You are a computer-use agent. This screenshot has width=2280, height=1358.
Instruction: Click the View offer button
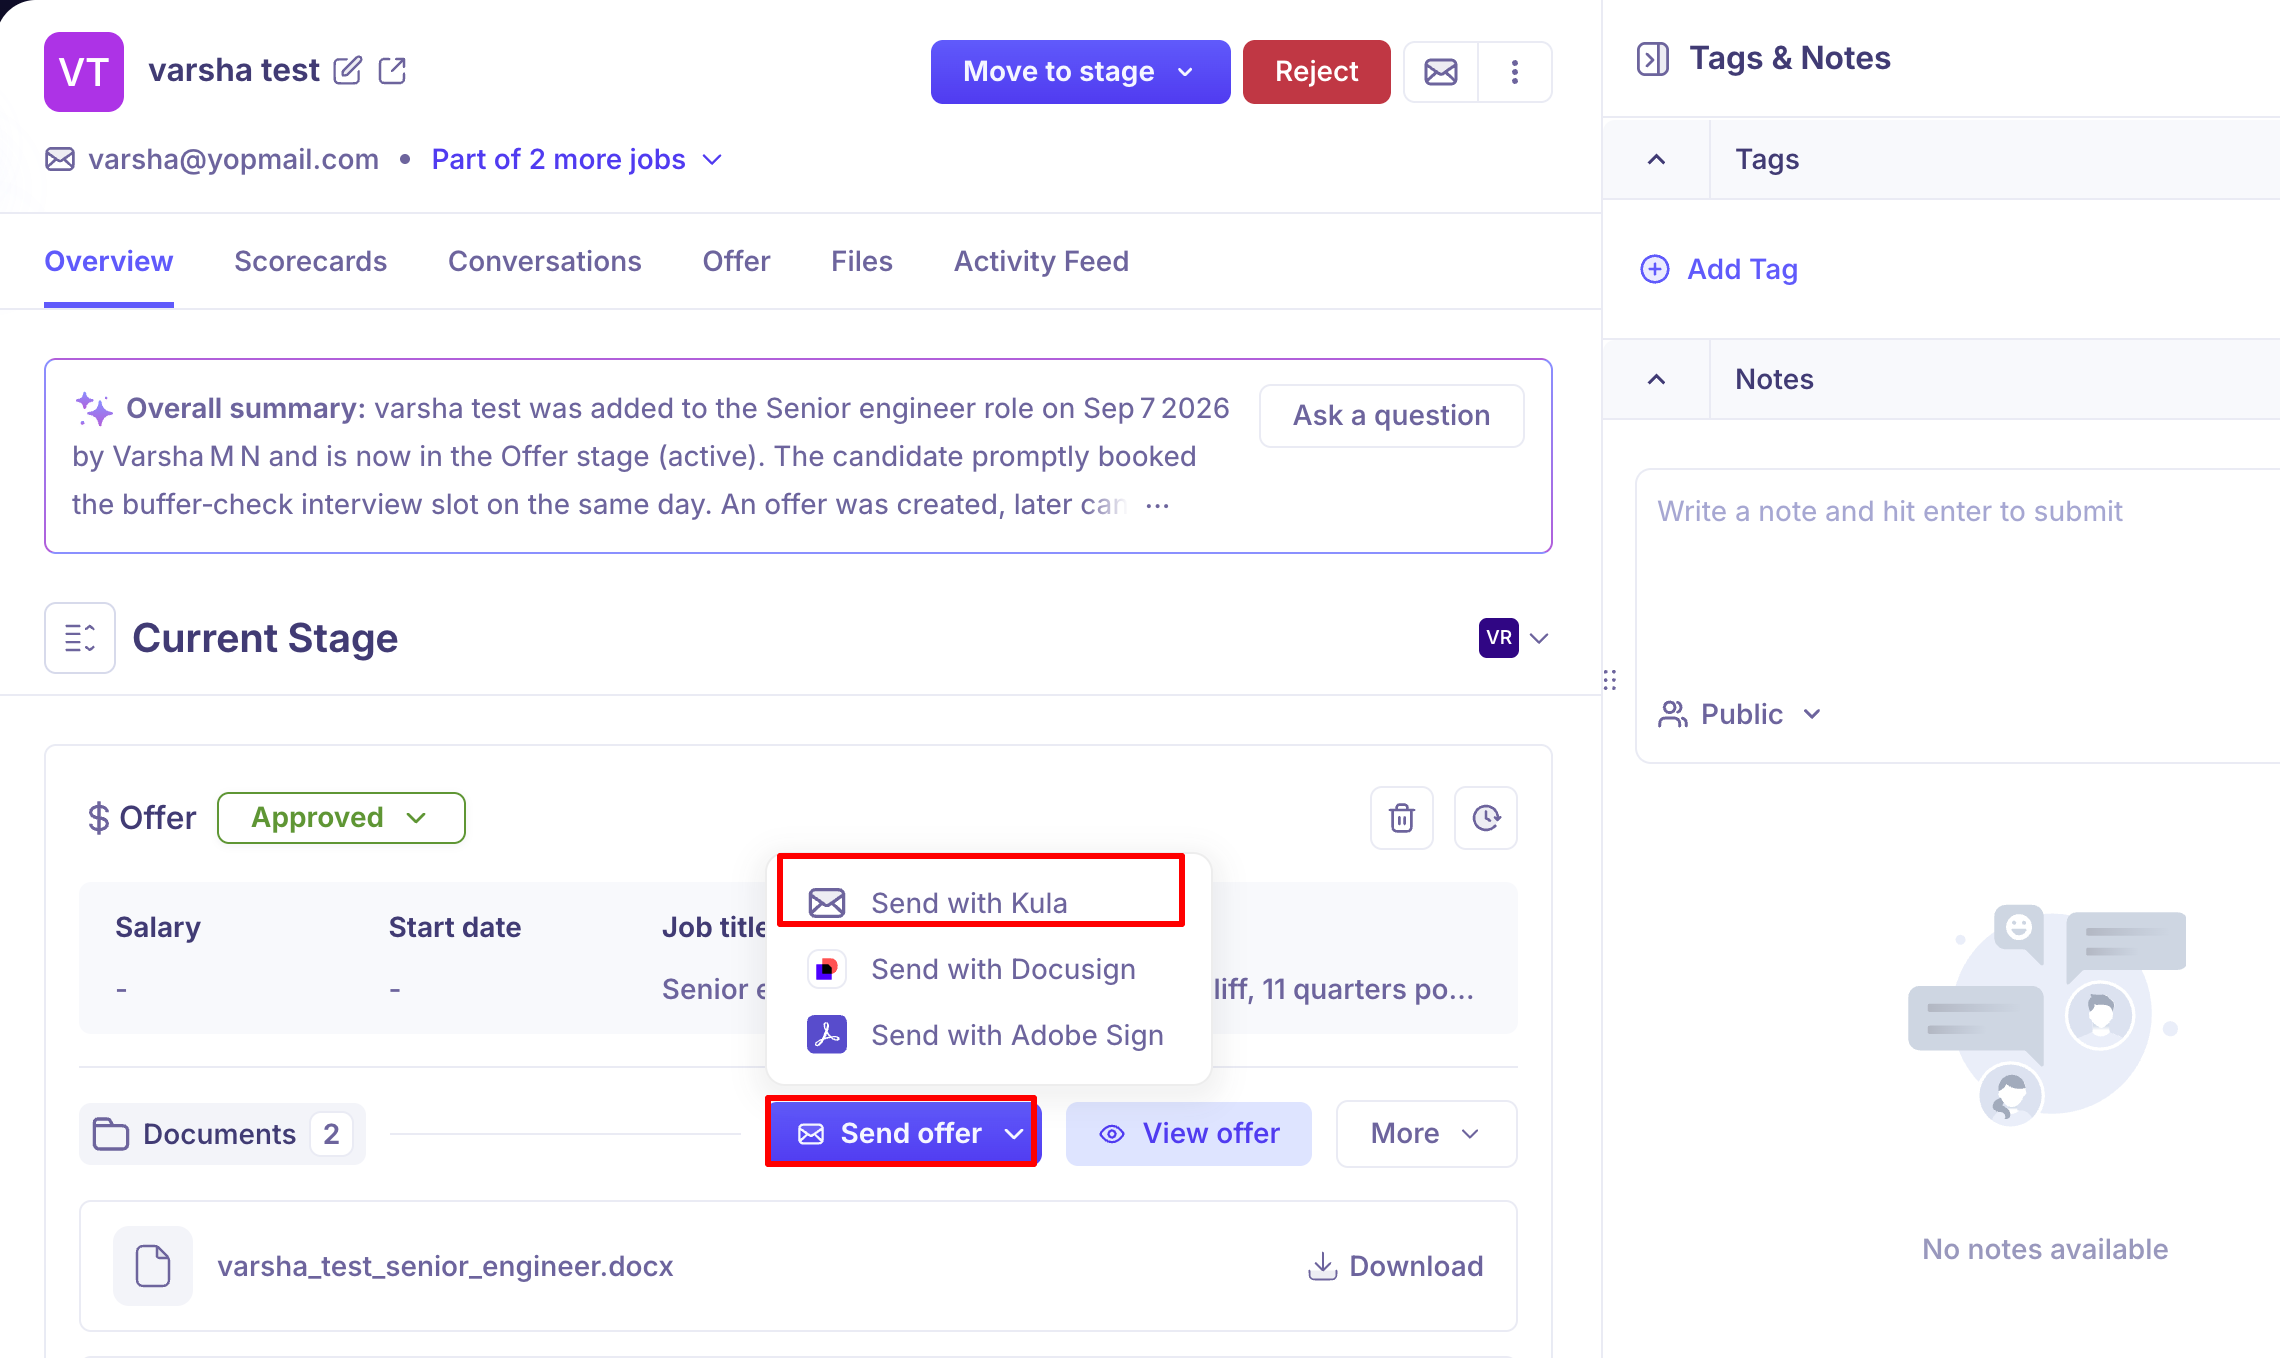(x=1188, y=1133)
